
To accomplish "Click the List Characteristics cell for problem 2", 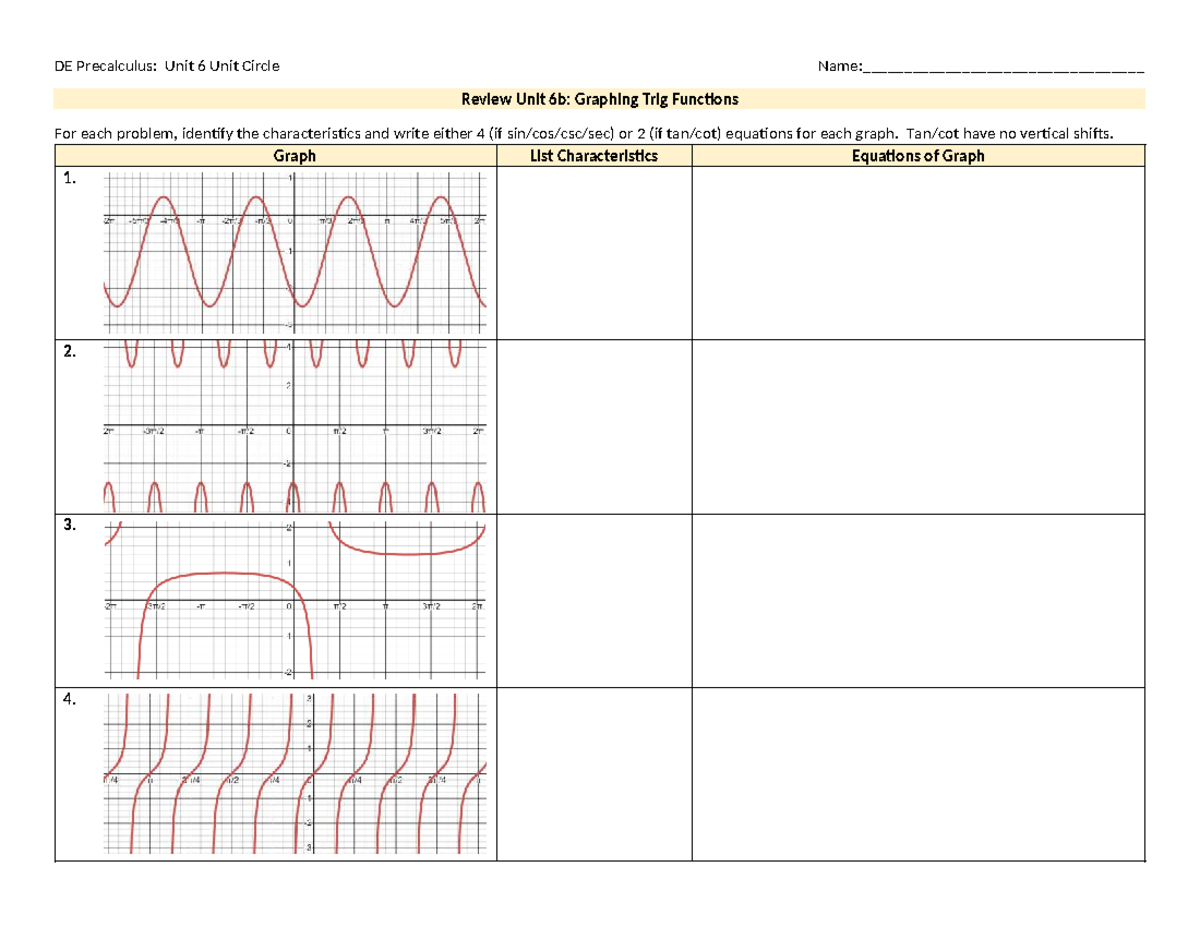I will coord(594,426).
